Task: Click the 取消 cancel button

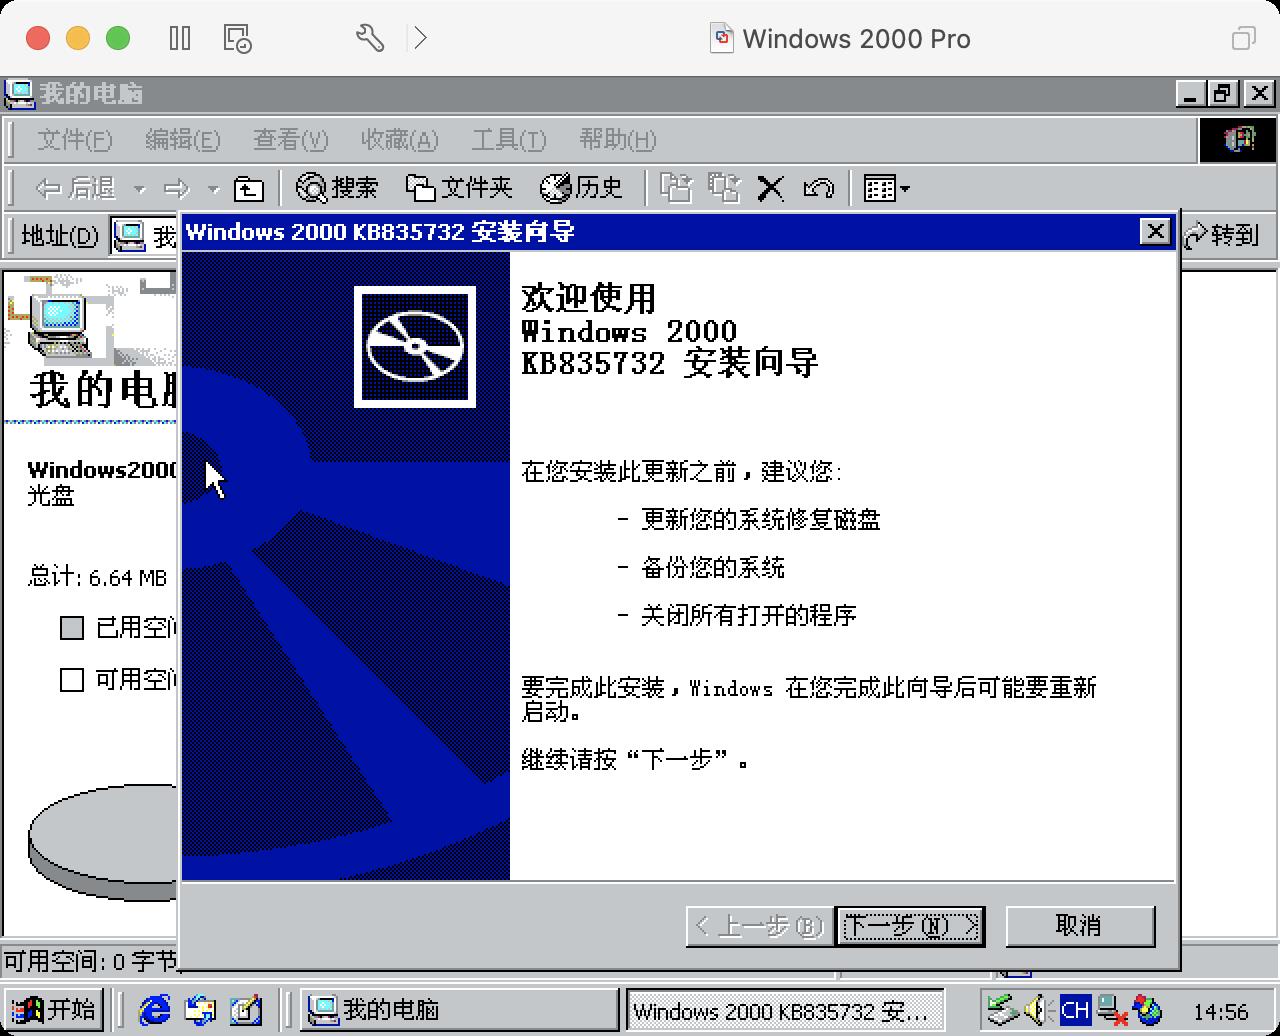Action: [1080, 926]
